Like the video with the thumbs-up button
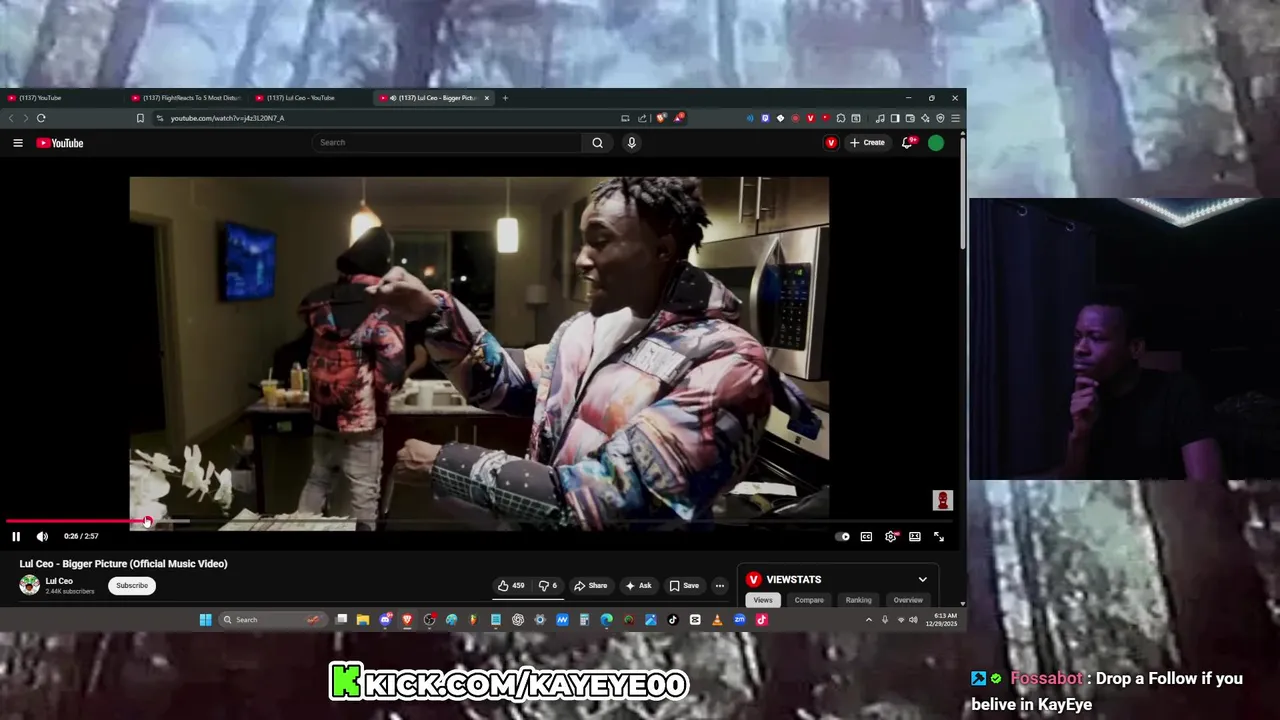1280x720 pixels. [511, 586]
